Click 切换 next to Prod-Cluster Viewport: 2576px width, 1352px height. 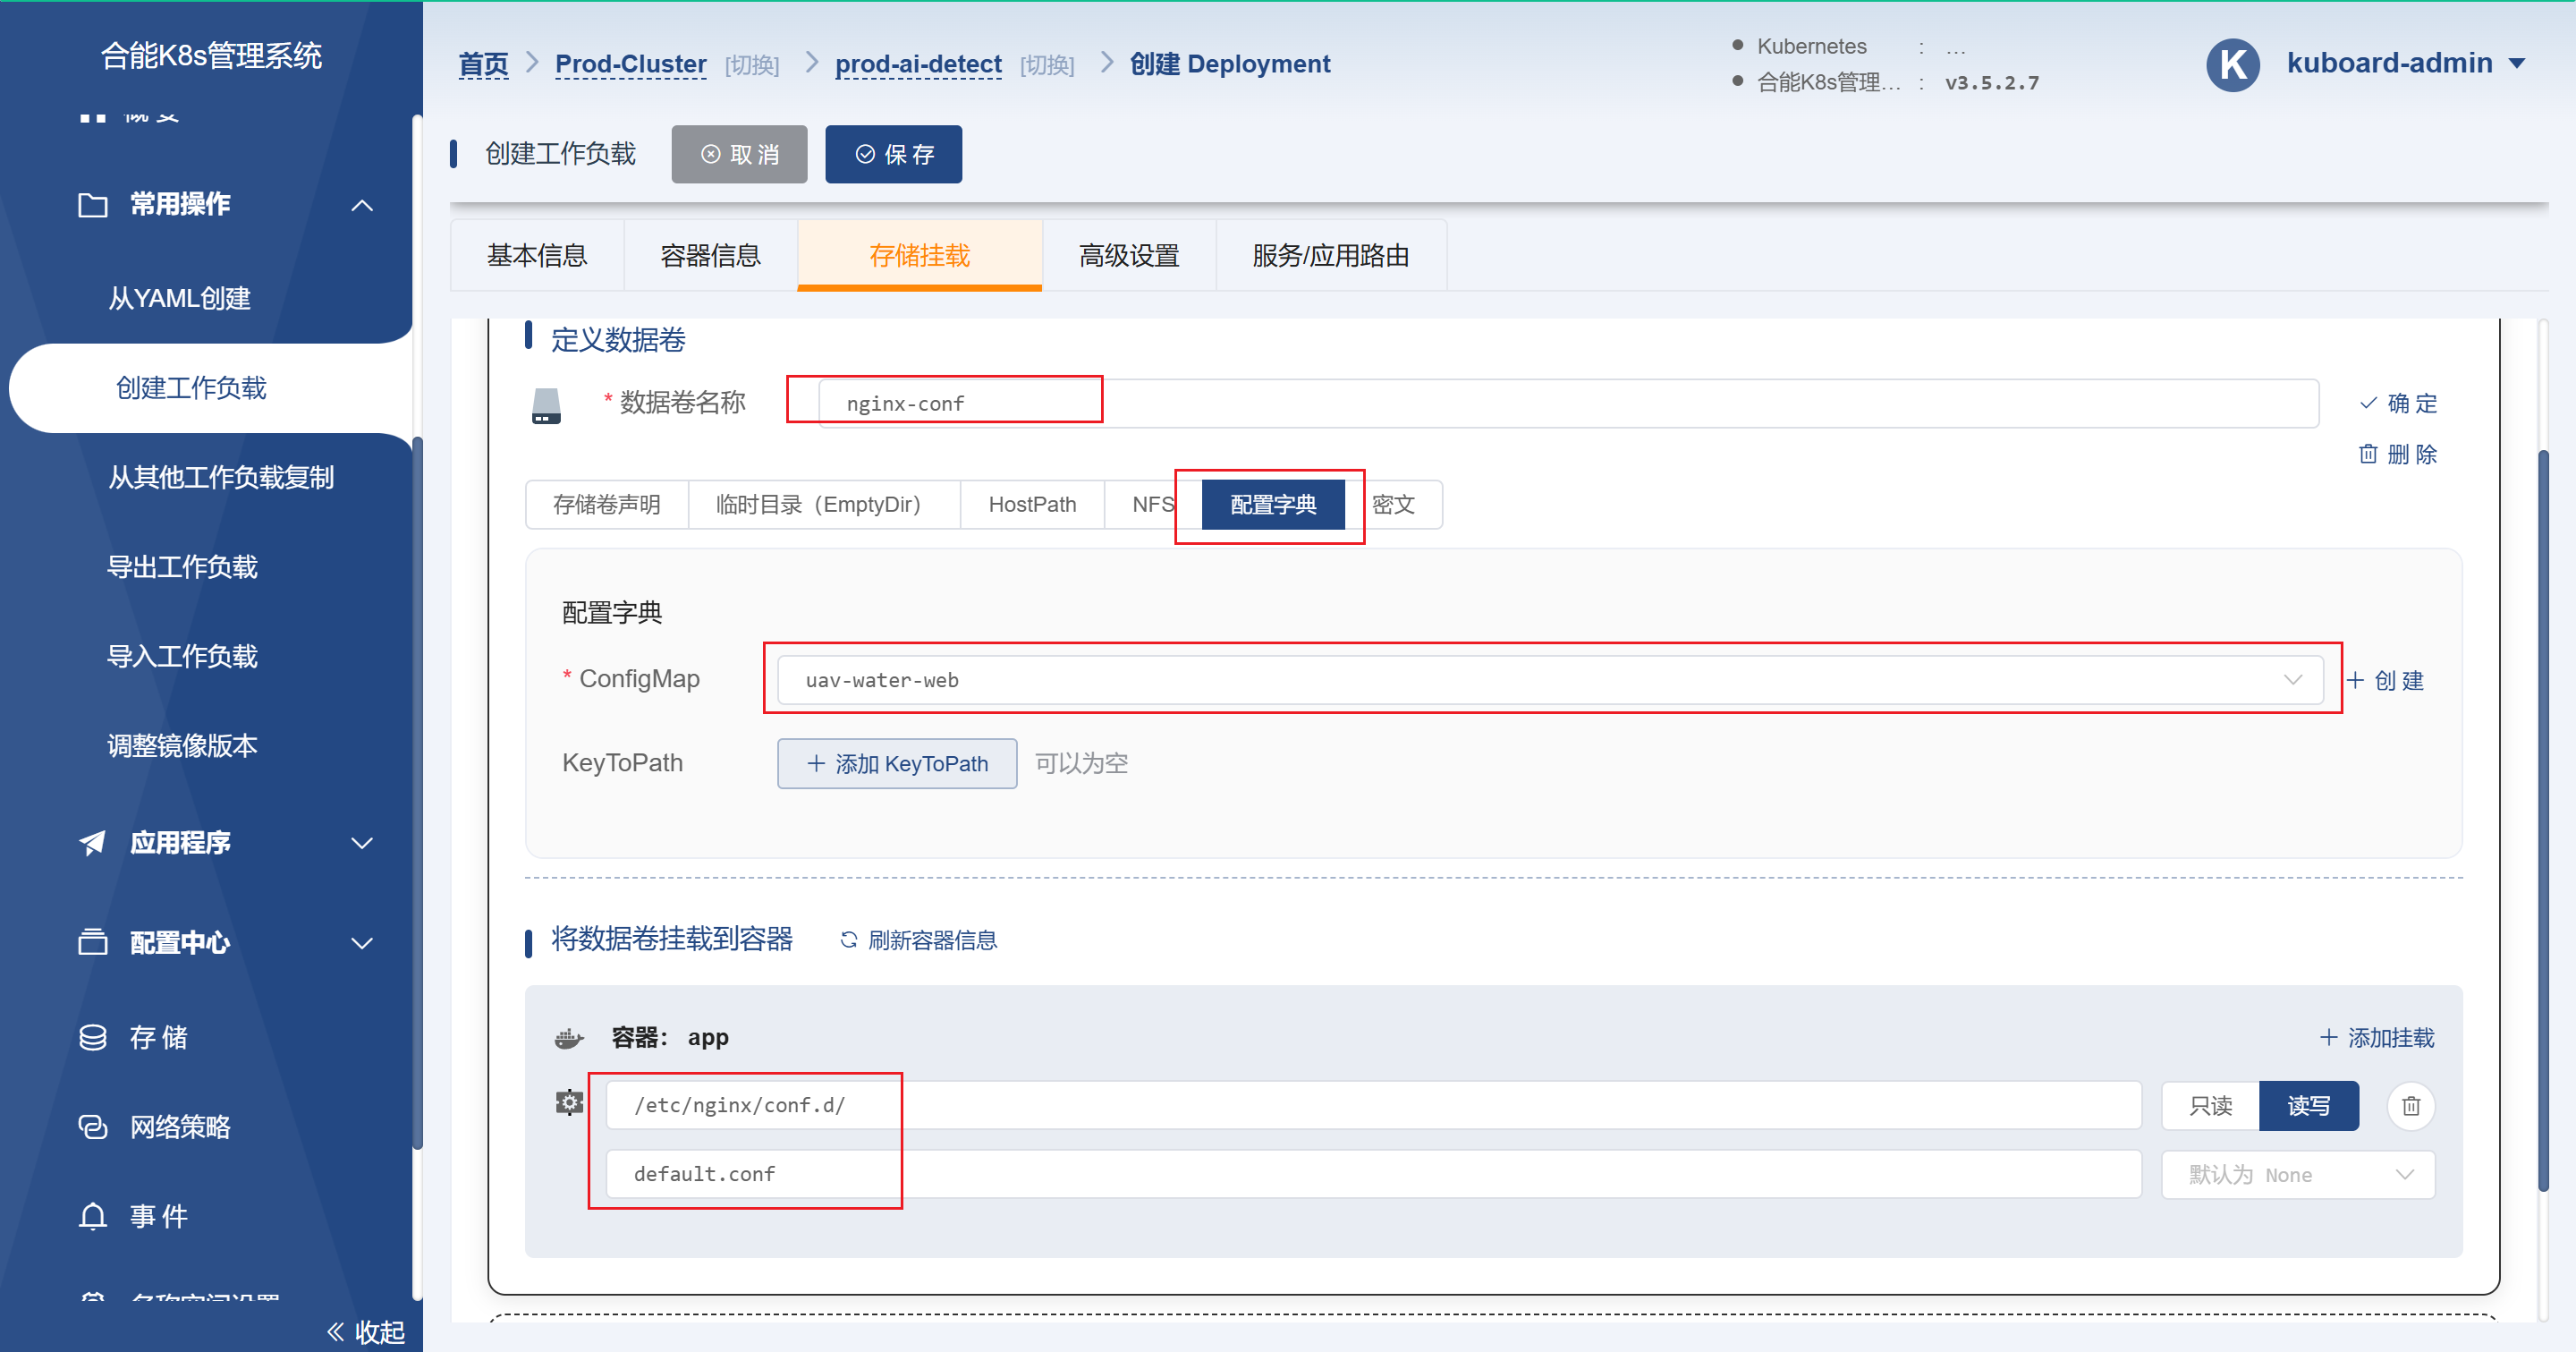[x=752, y=66]
